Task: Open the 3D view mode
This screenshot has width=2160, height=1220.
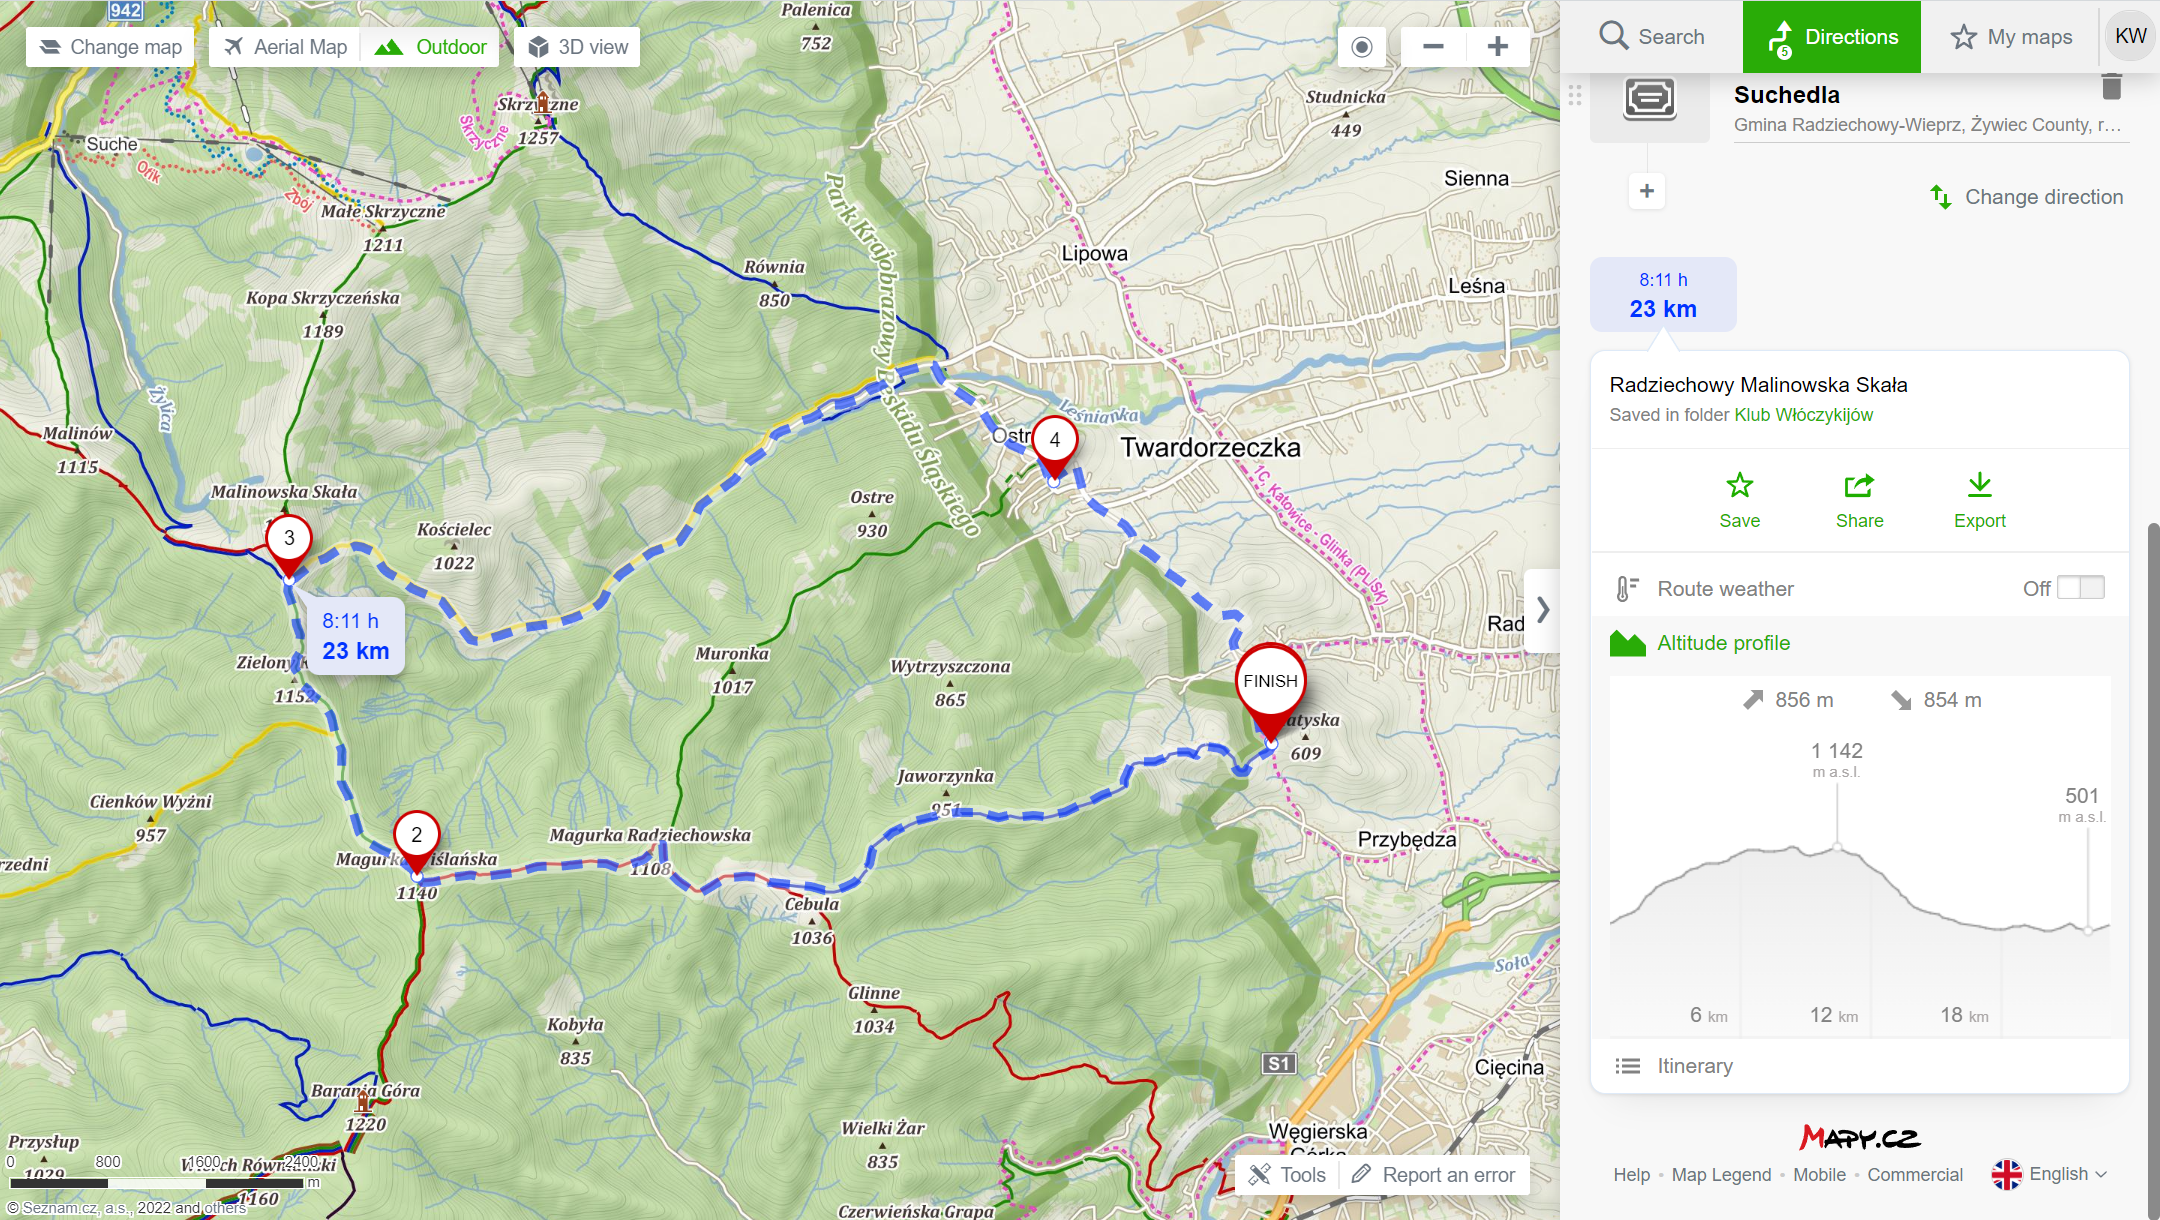Action: coord(577,47)
